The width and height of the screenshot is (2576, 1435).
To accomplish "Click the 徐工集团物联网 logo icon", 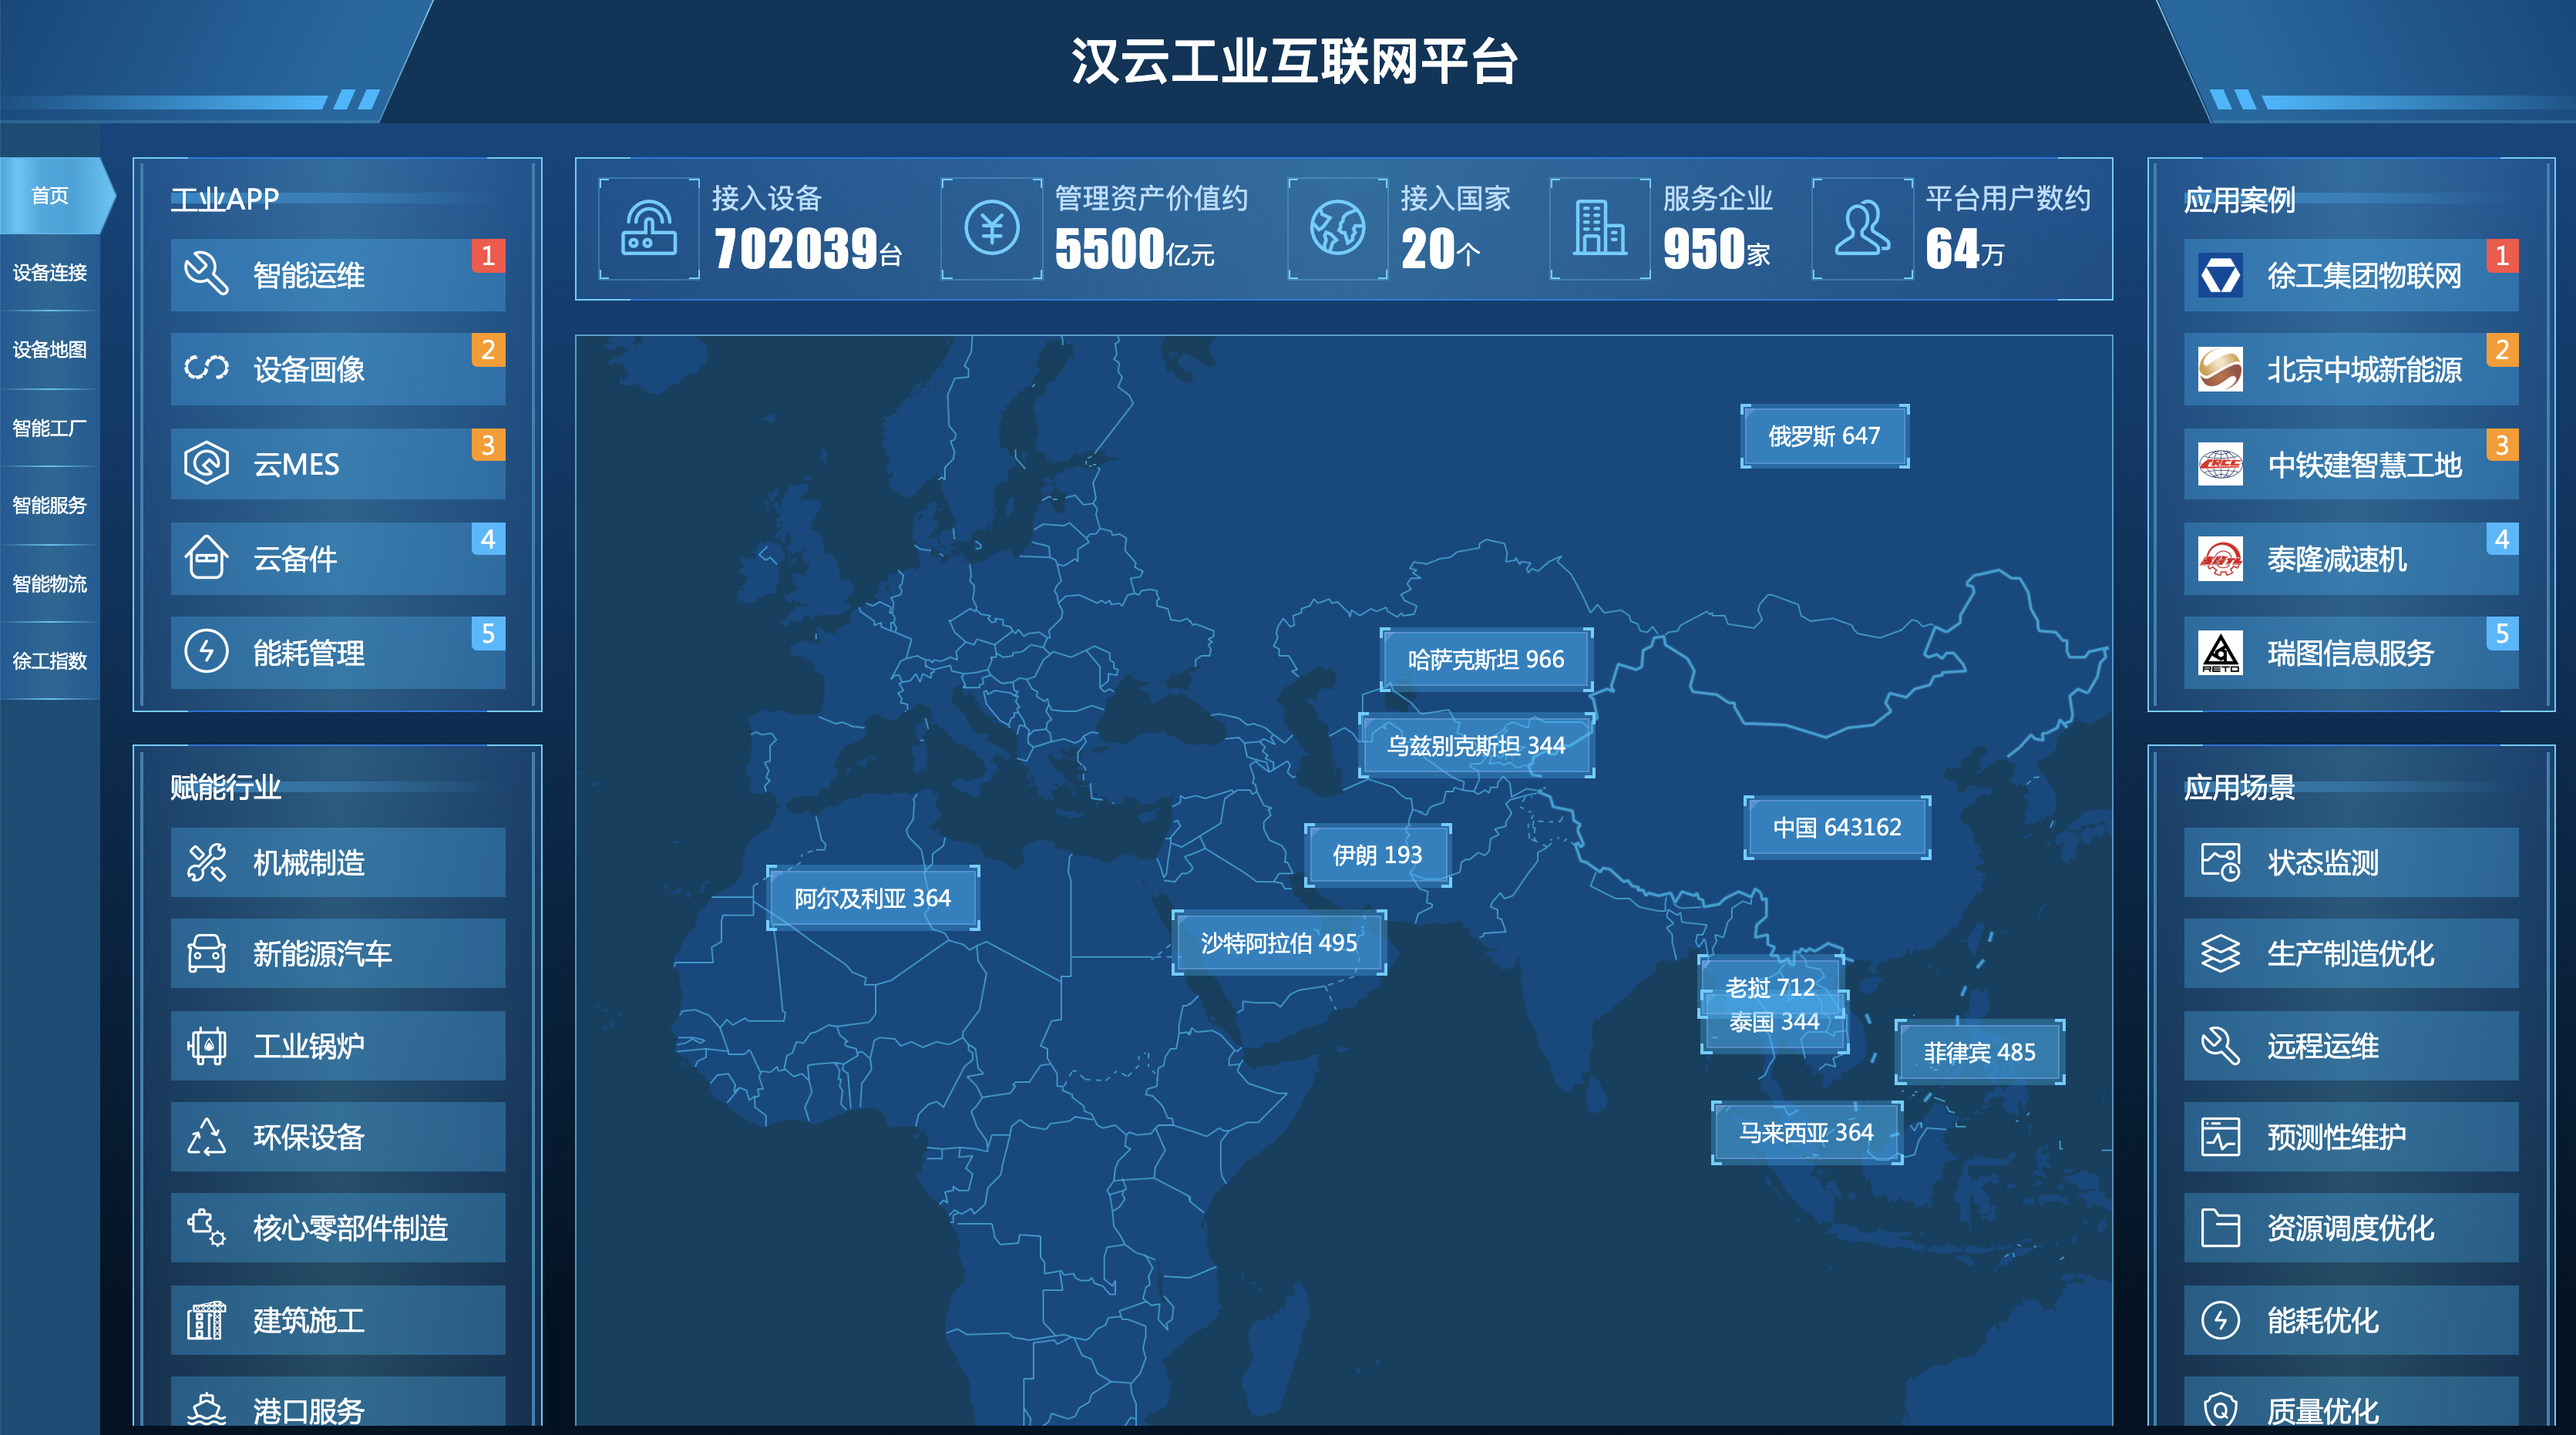I will [2220, 275].
